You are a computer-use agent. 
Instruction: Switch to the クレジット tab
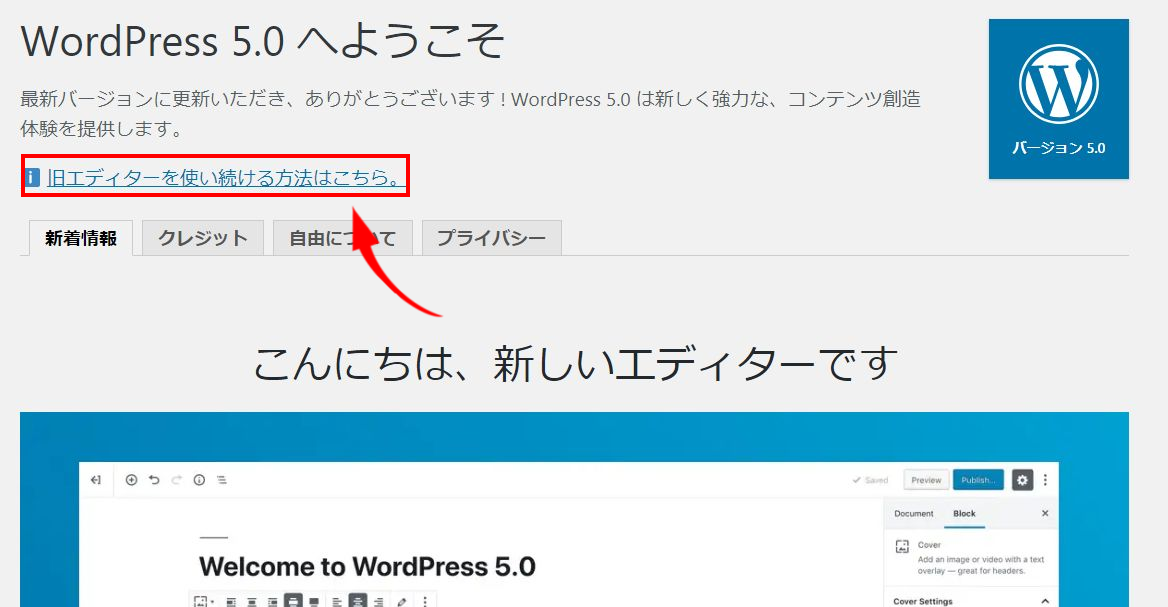203,238
